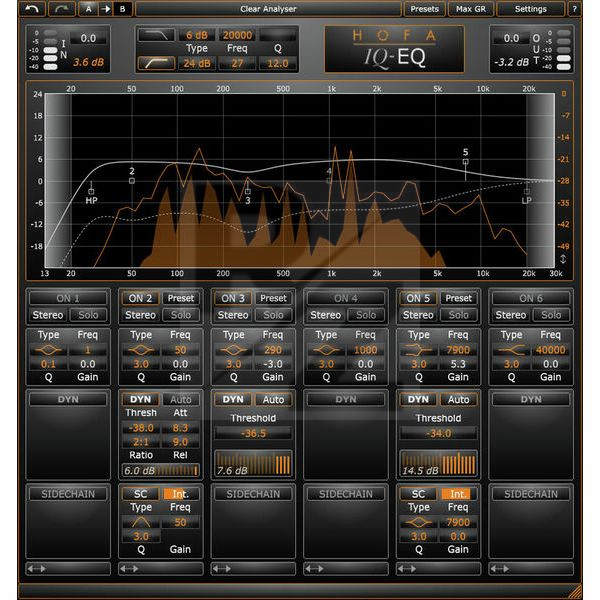This screenshot has height=600, width=600.
Task: Click the LP node in graph
Action: click(x=527, y=191)
